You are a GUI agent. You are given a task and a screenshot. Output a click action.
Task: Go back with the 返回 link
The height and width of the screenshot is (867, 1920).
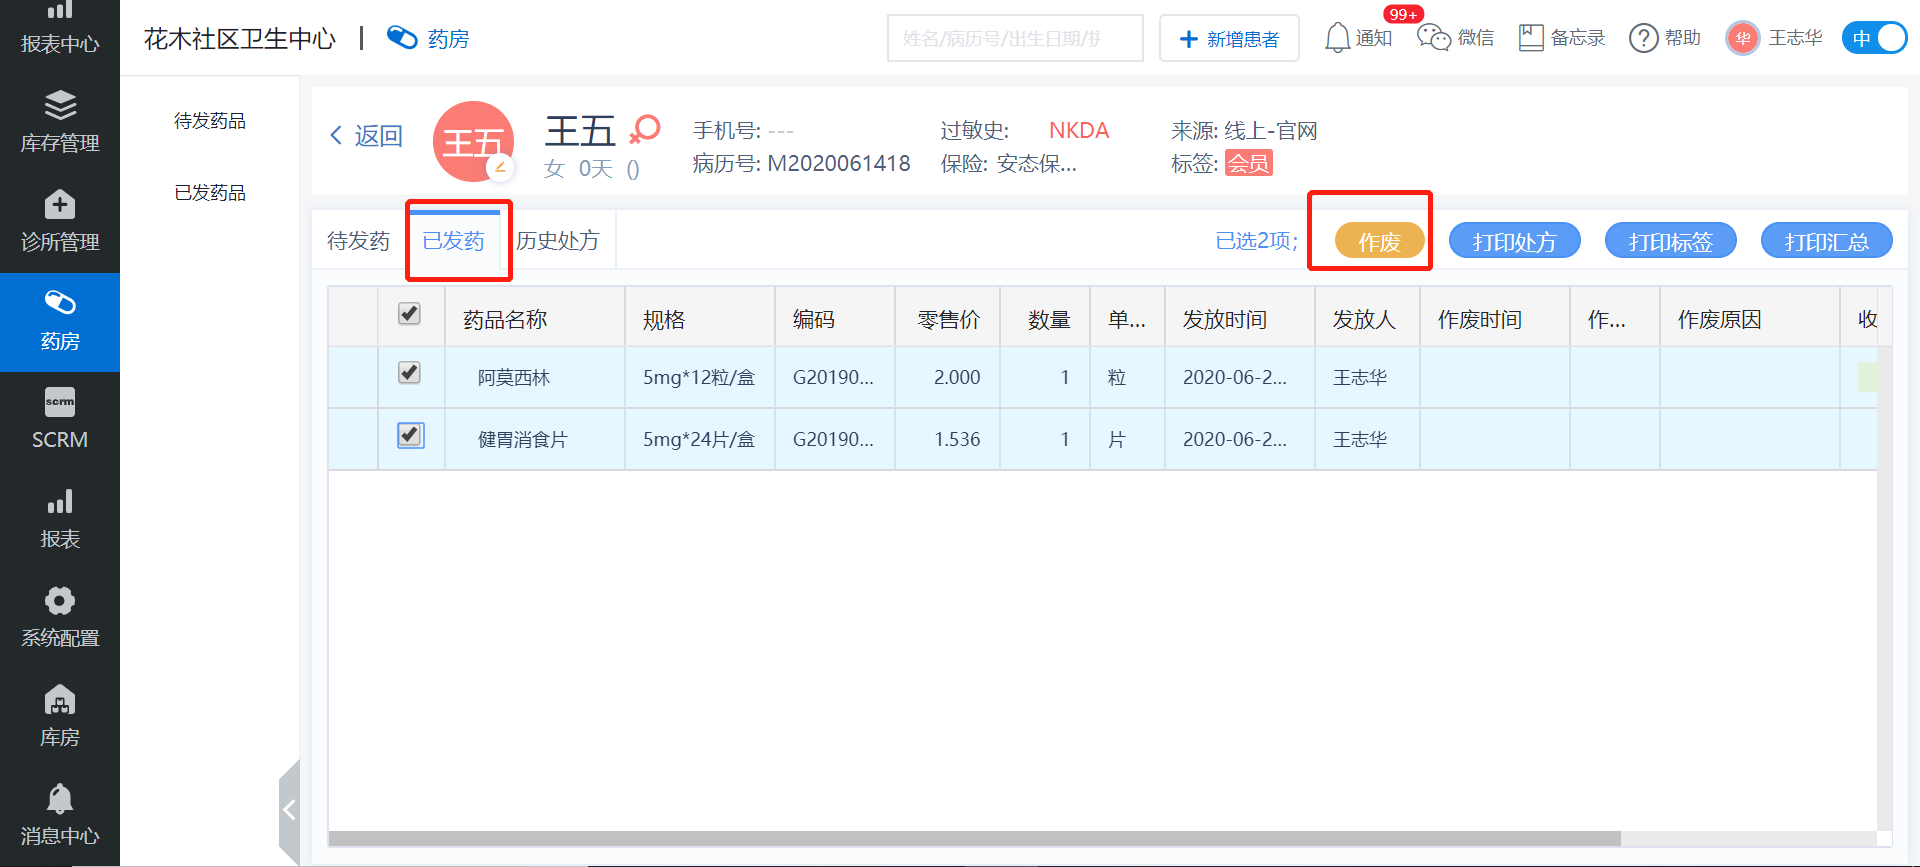(x=366, y=136)
